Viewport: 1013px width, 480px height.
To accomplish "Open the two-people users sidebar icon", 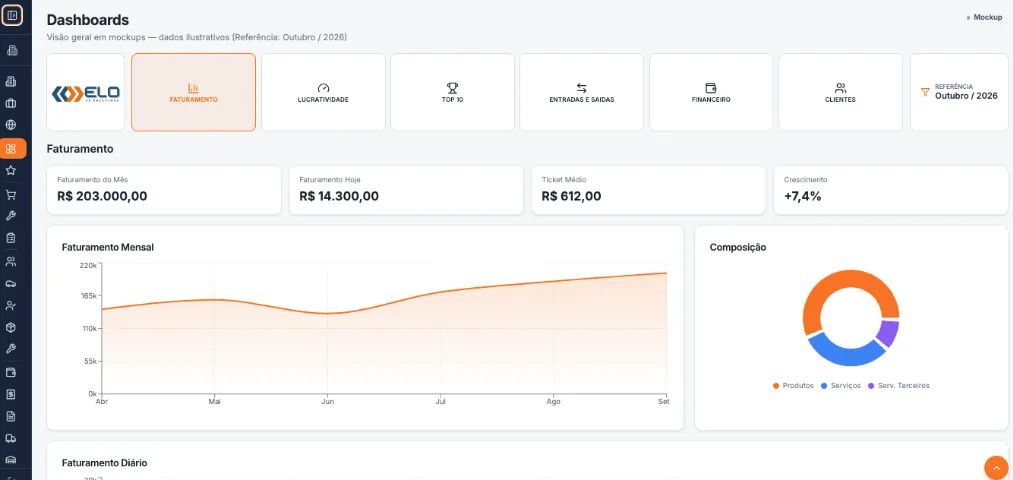I will coord(11,261).
